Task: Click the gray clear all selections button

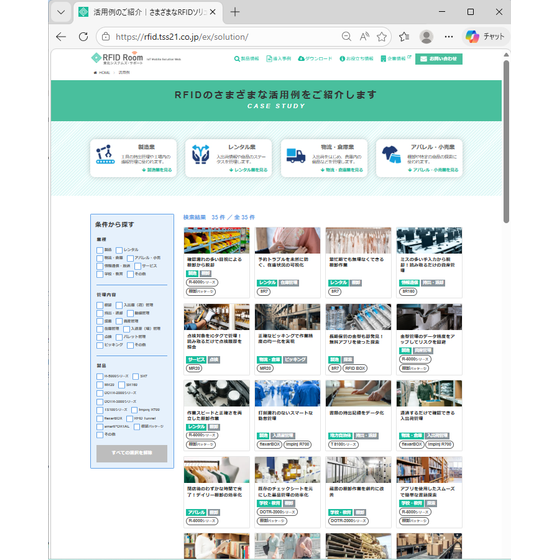Action: pyautogui.click(x=132, y=453)
